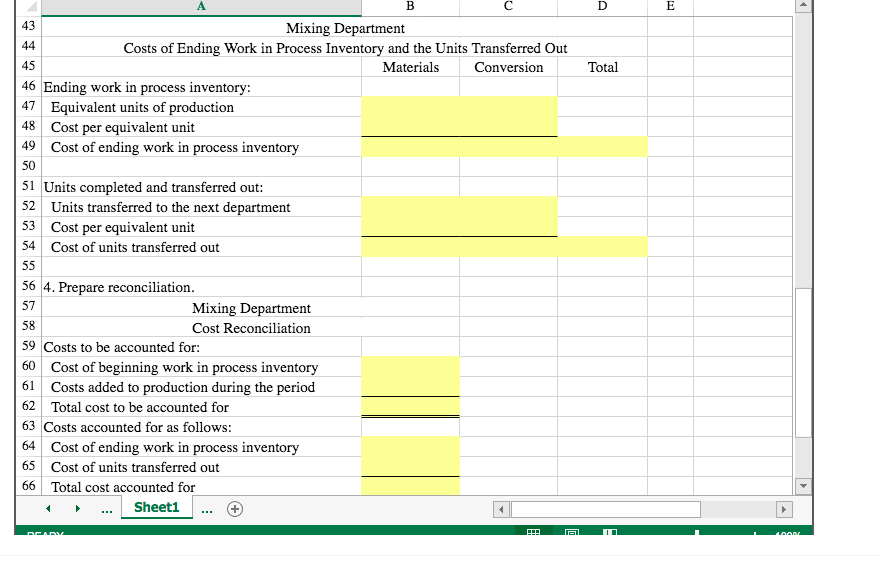Click the 'Mixing Department' title in row 43

click(345, 28)
